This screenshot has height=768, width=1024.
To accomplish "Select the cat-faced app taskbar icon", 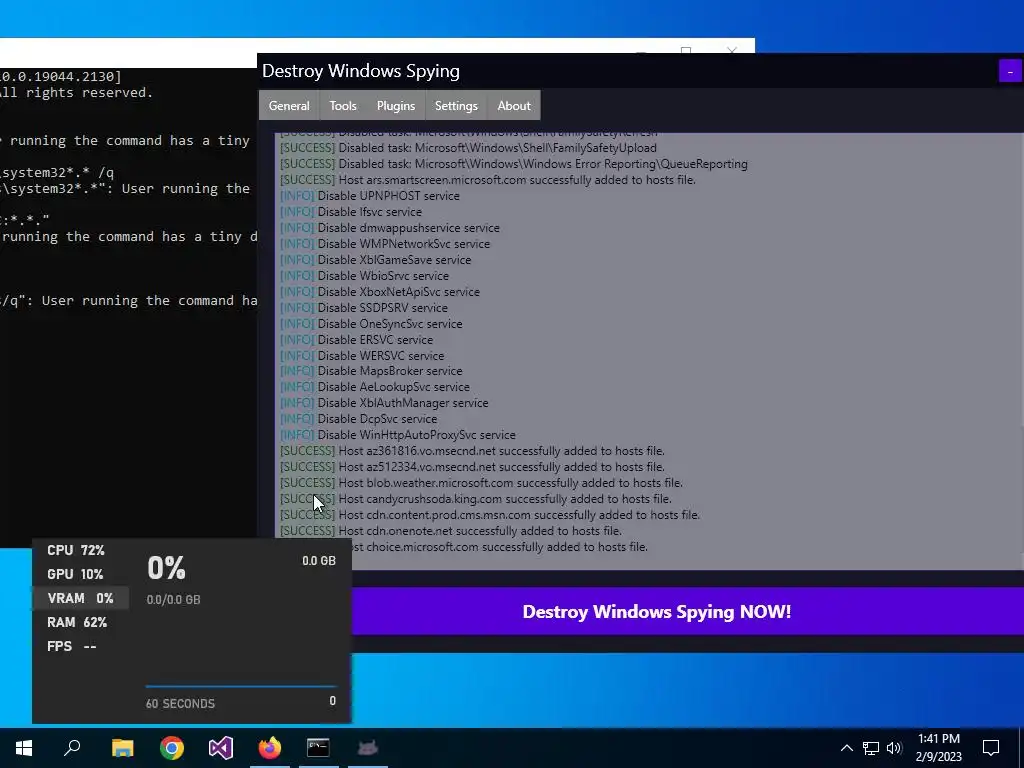I will 368,748.
